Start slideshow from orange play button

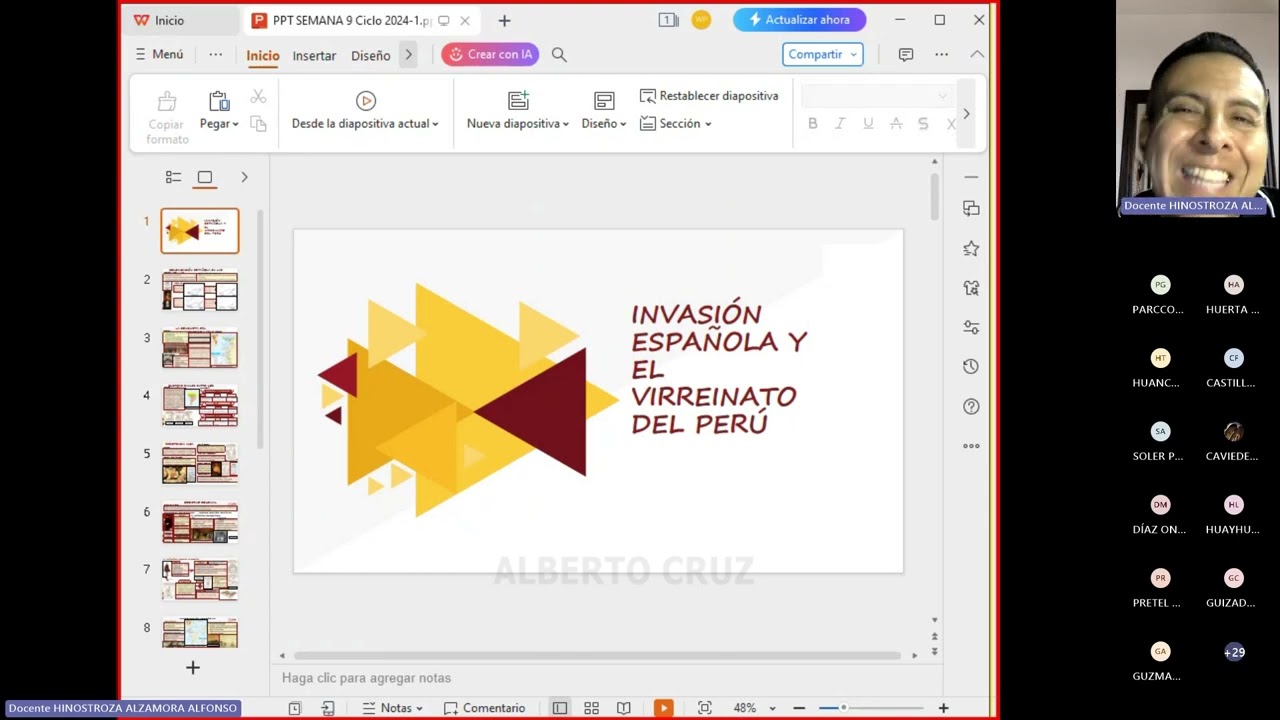(663, 708)
